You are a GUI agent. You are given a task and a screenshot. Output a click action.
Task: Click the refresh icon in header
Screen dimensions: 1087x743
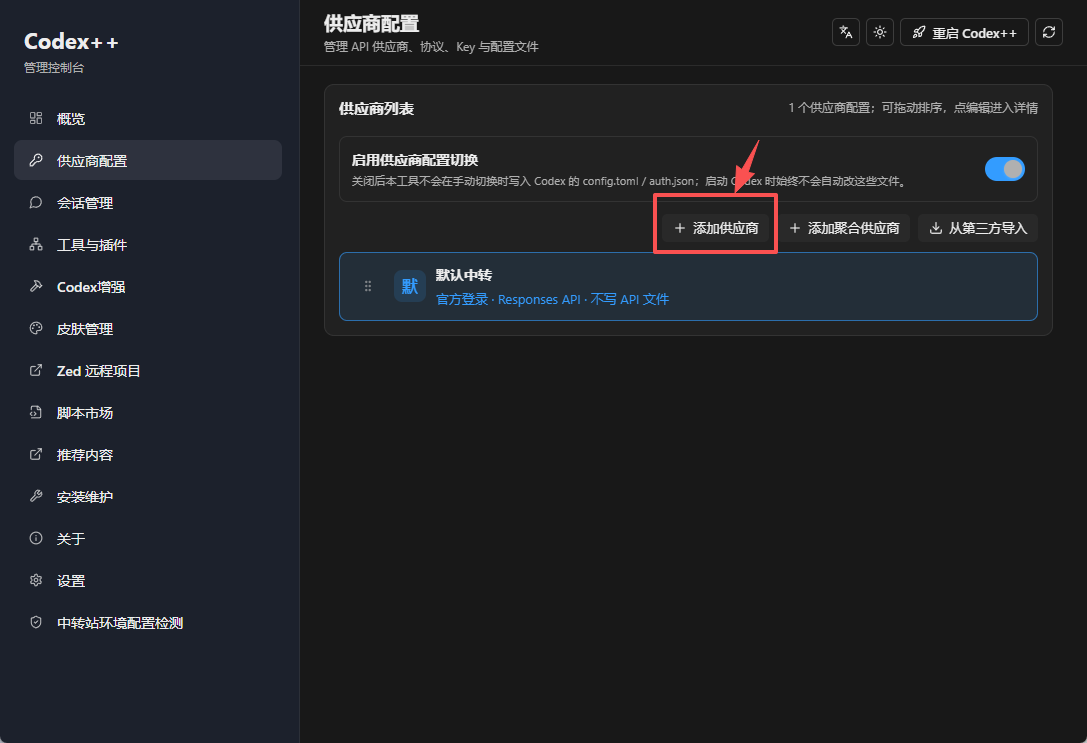pos(1049,33)
